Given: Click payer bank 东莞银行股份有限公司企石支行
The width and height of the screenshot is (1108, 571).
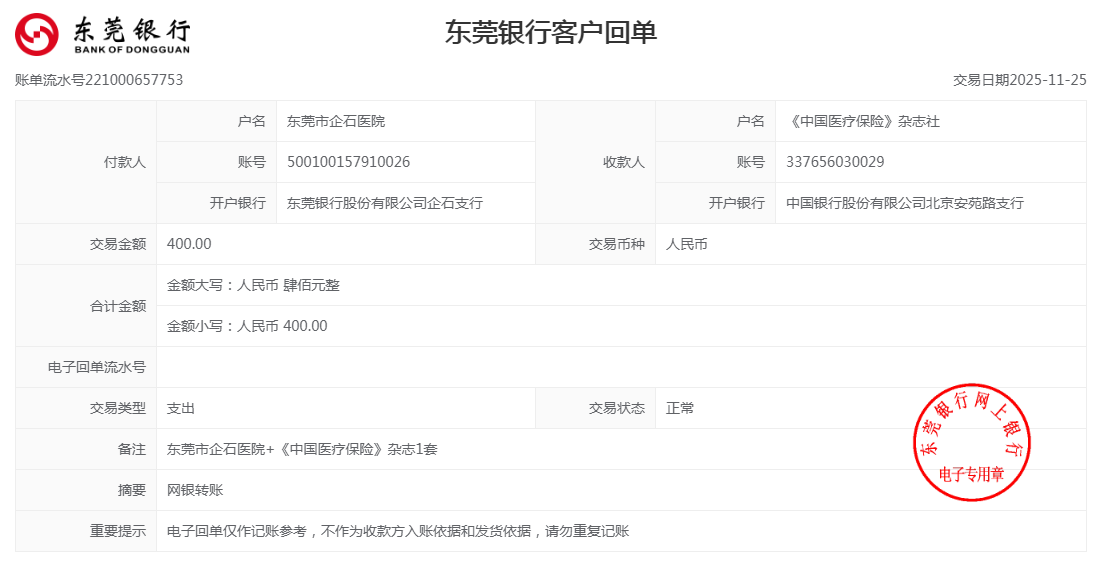Looking at the screenshot, I should [385, 203].
